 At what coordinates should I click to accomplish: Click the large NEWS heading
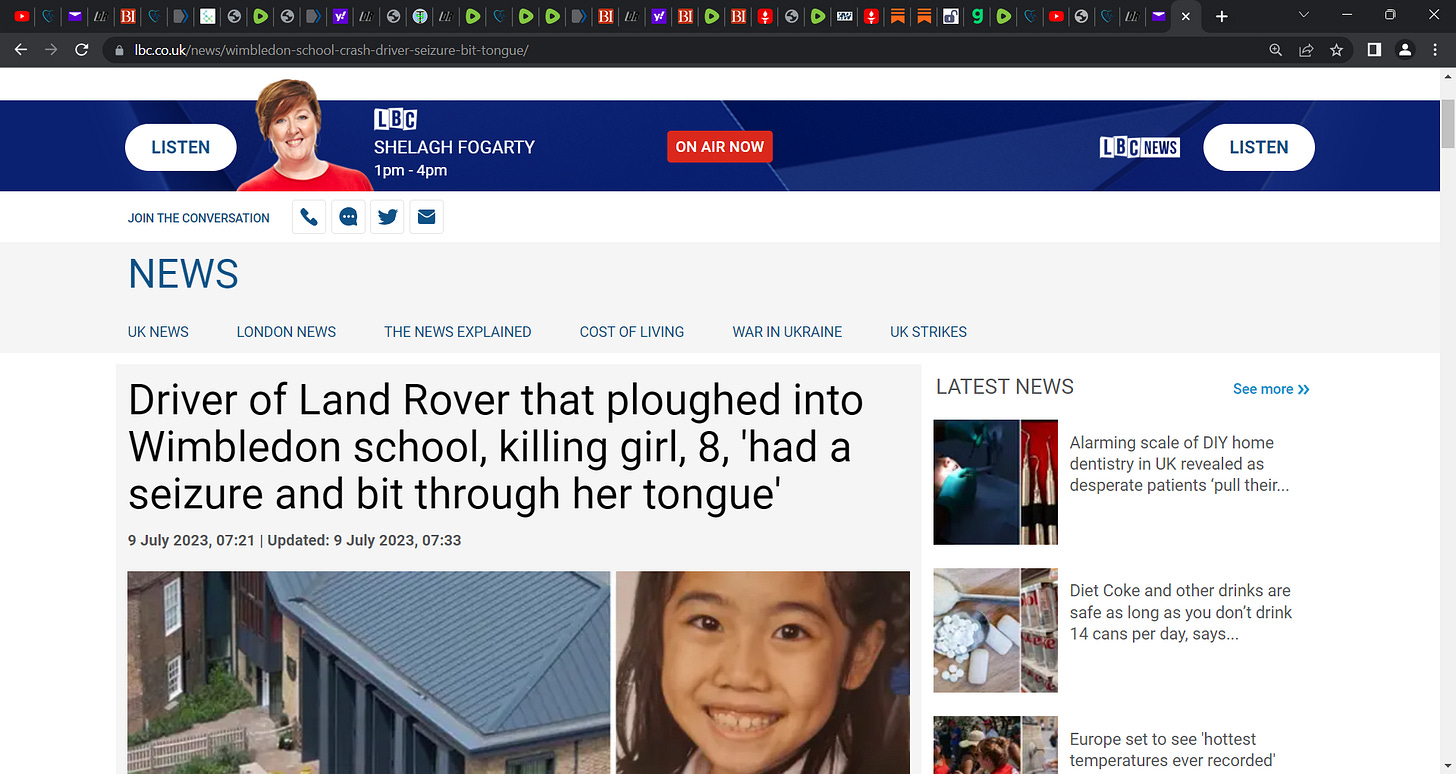click(x=183, y=274)
